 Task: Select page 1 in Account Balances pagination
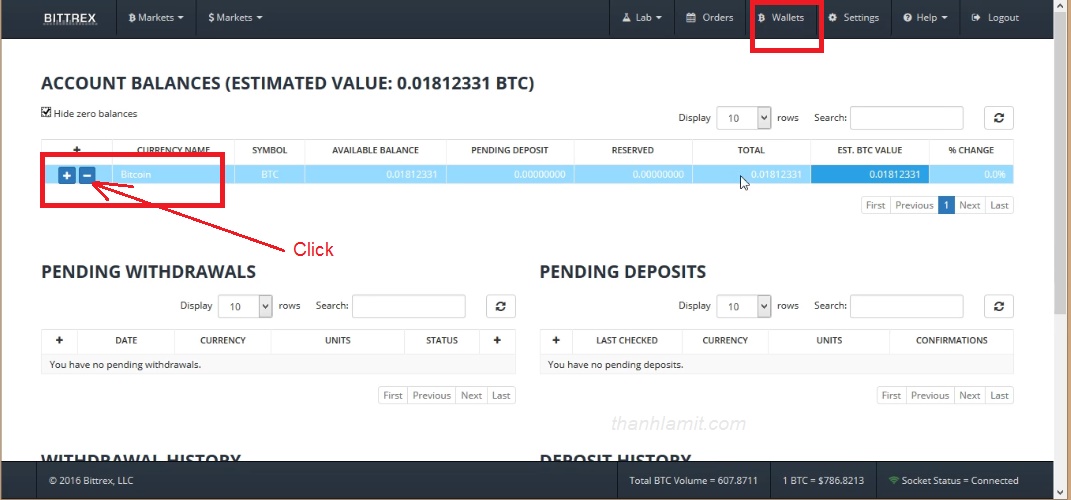pyautogui.click(x=947, y=206)
